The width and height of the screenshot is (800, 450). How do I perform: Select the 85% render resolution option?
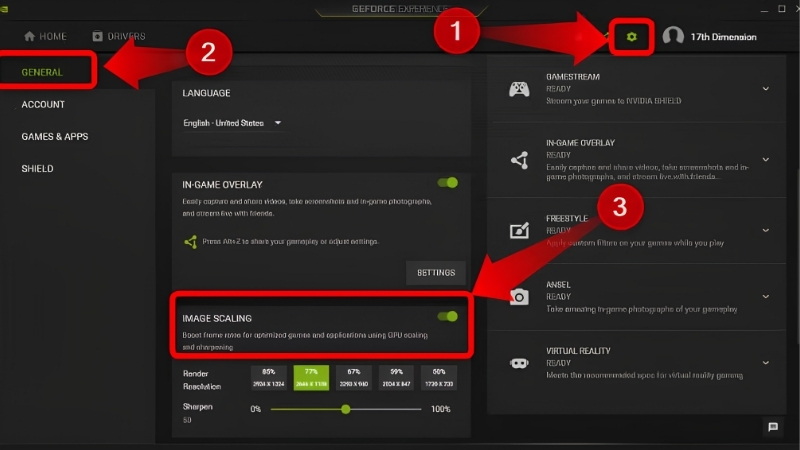(268, 378)
